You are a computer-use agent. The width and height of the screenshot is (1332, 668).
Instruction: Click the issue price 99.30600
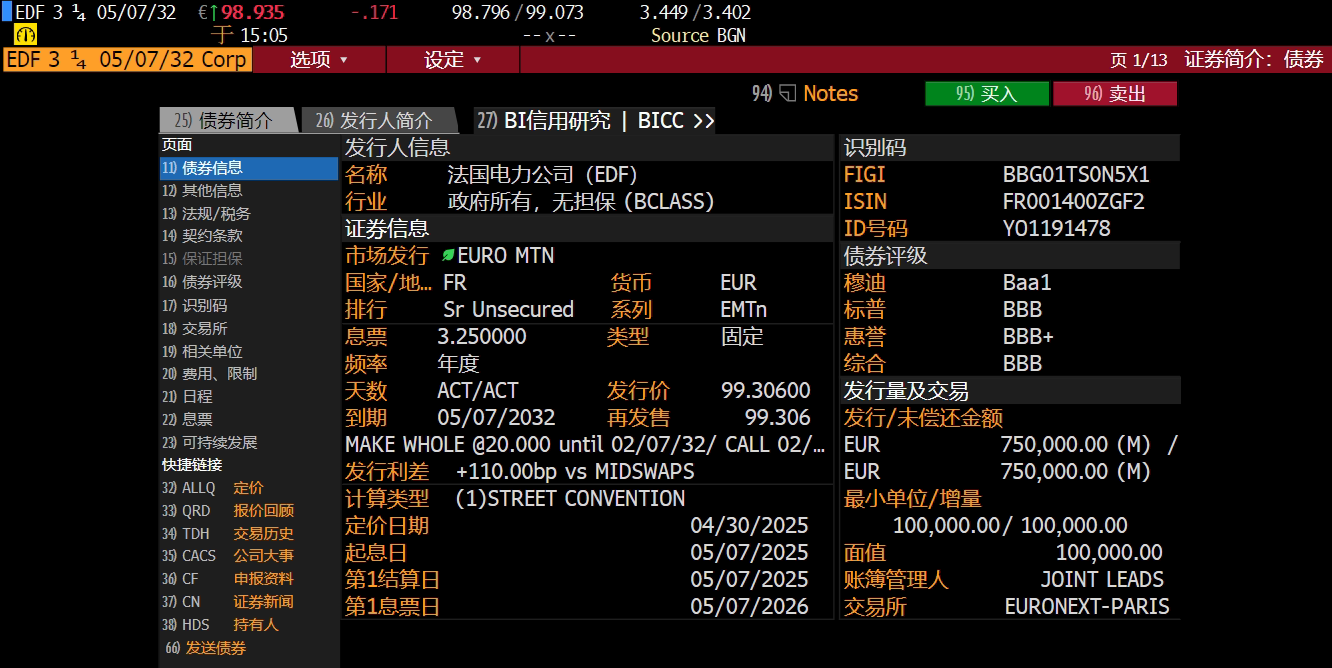(x=766, y=391)
